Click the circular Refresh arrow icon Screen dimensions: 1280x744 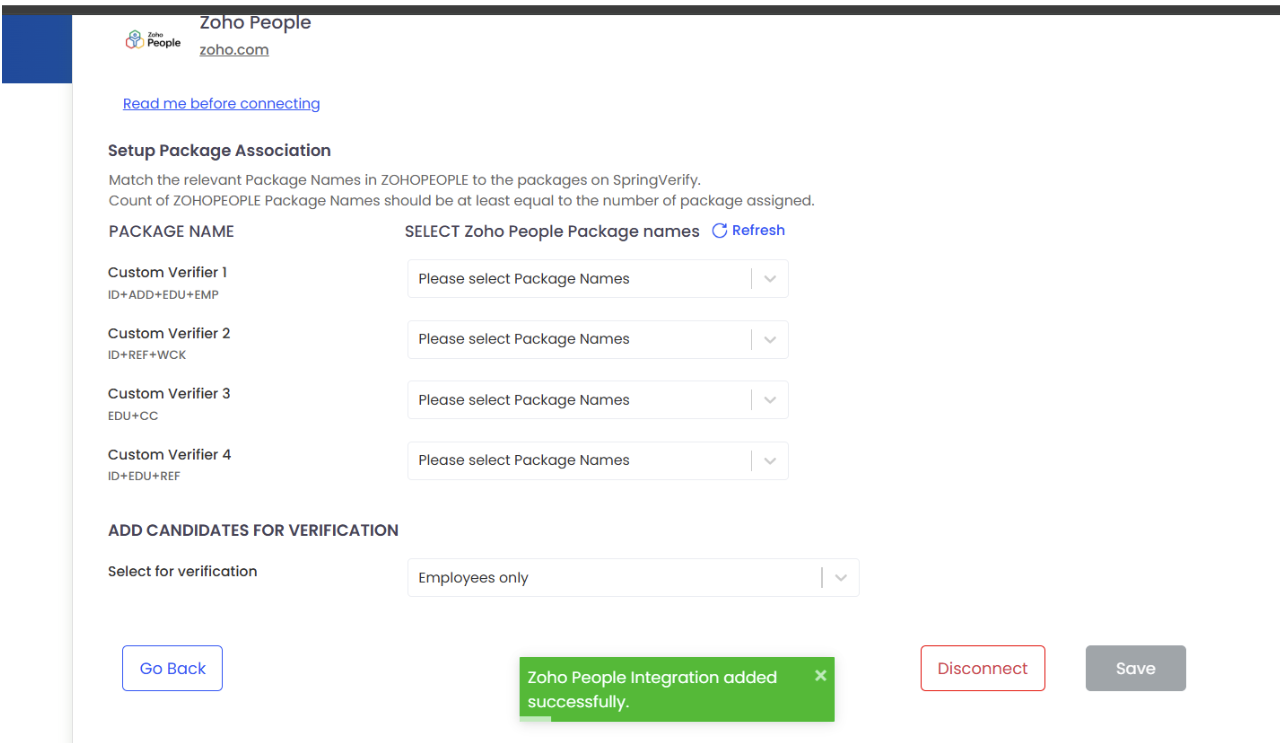click(x=719, y=231)
